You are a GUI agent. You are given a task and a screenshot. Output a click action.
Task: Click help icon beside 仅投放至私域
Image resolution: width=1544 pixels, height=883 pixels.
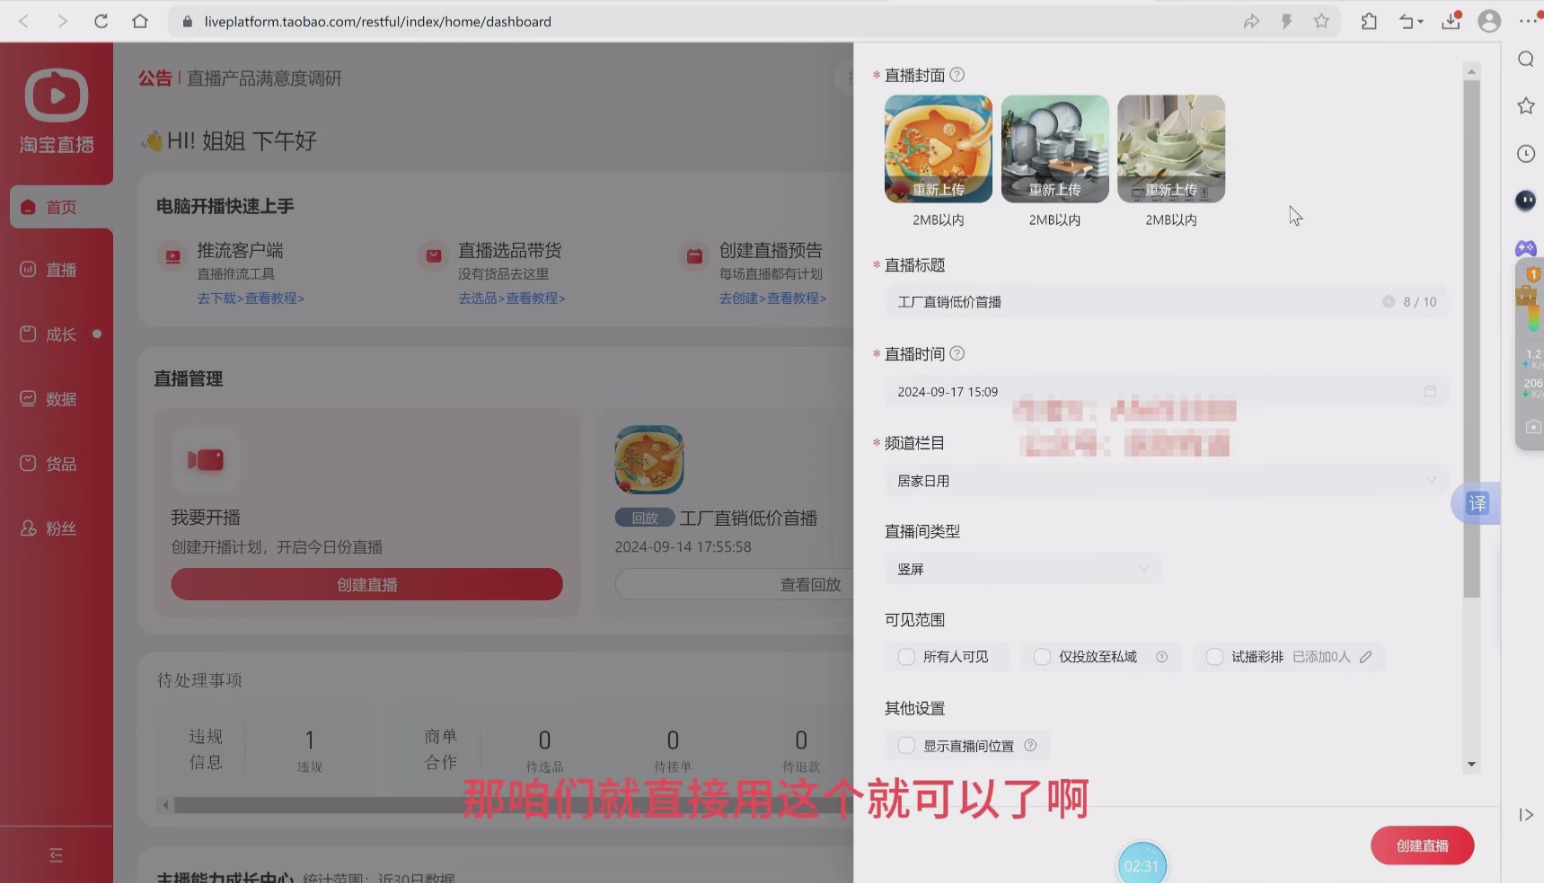pyautogui.click(x=1162, y=657)
